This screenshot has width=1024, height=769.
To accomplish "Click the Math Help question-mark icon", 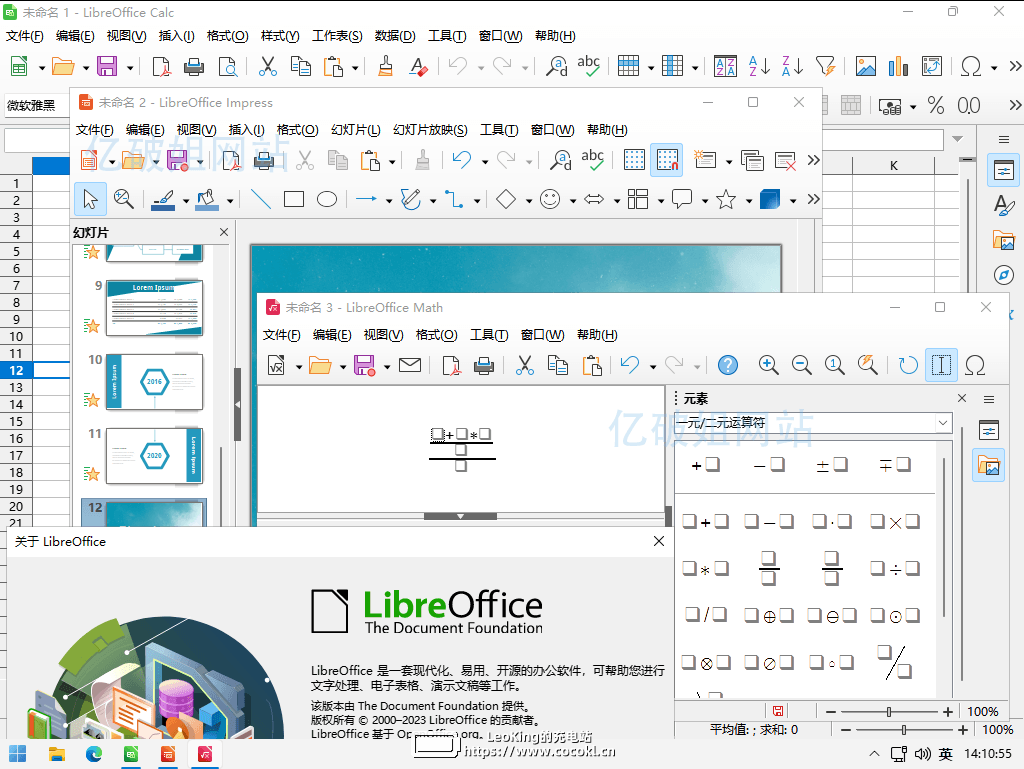I will click(728, 365).
